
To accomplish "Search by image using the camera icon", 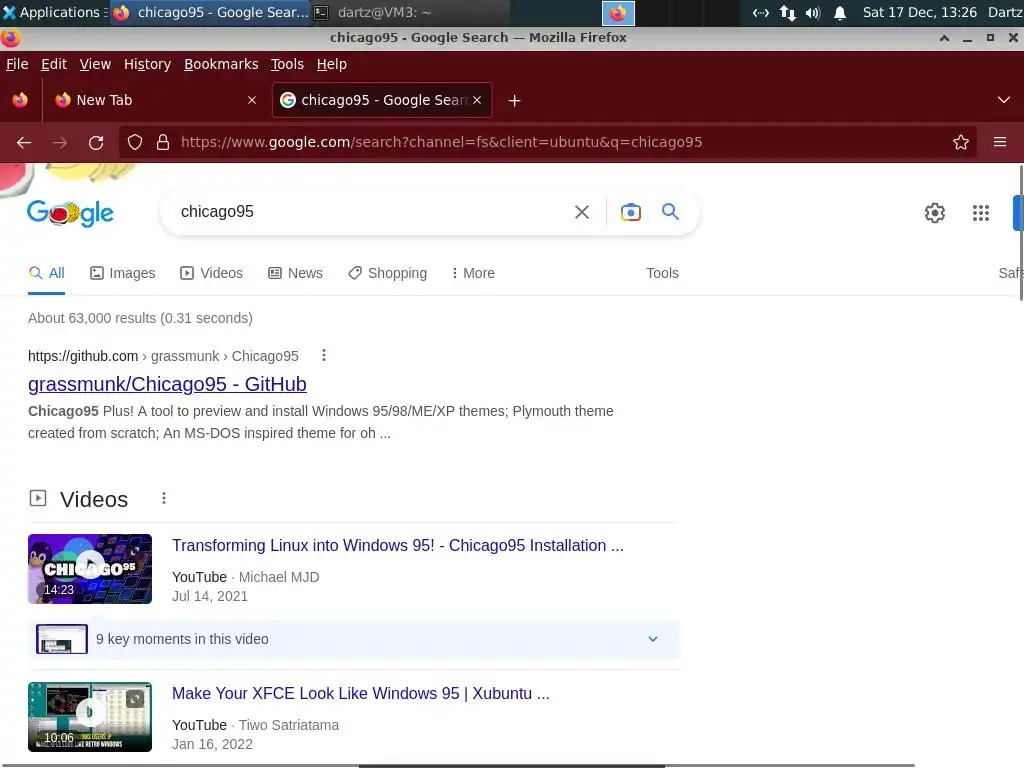I will [x=630, y=212].
